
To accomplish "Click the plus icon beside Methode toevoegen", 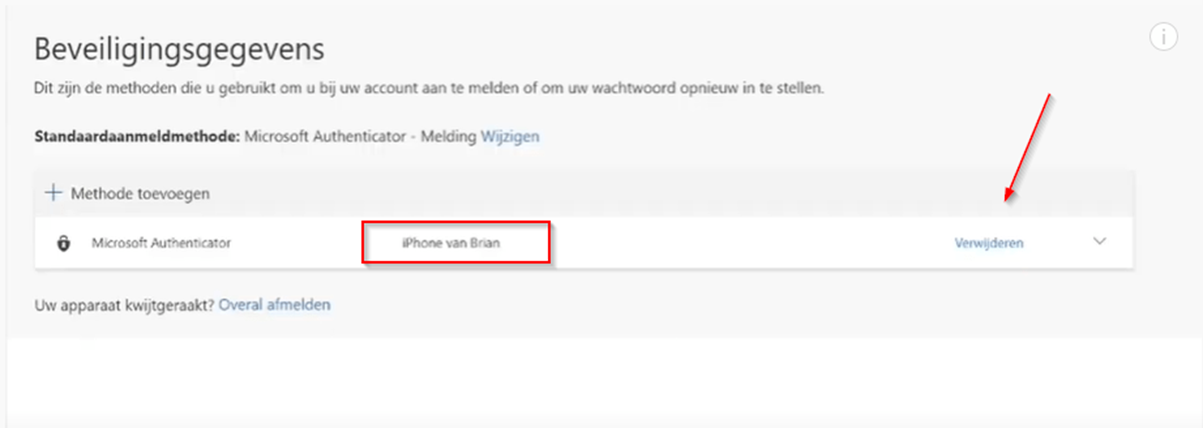I will click(53, 193).
